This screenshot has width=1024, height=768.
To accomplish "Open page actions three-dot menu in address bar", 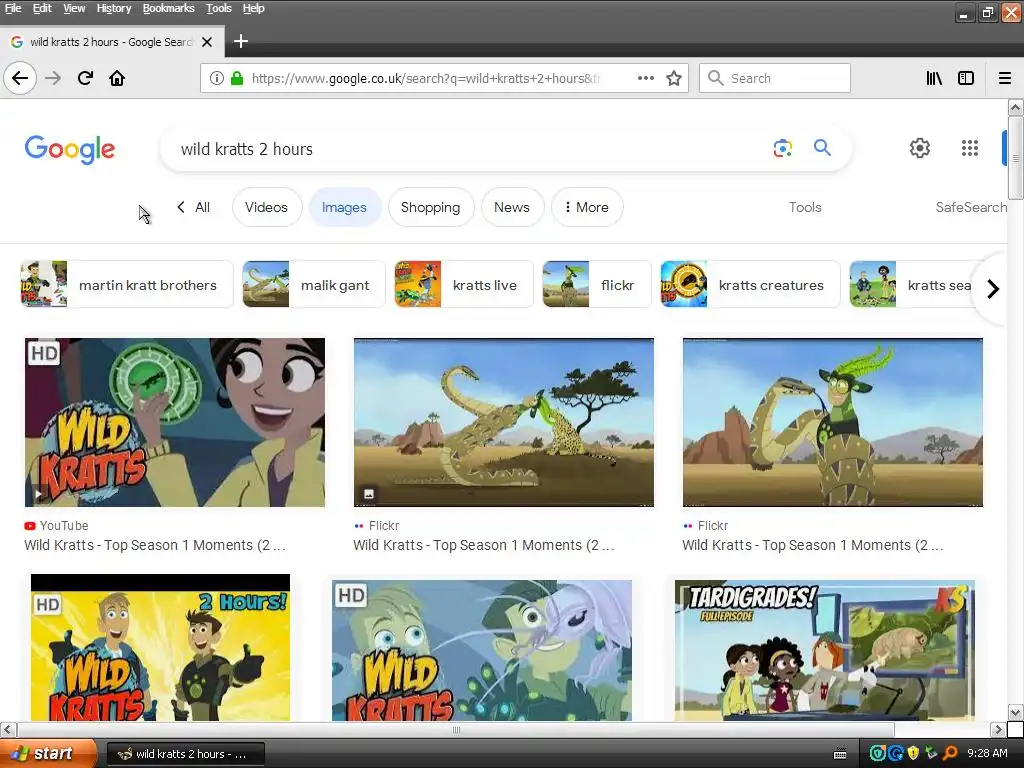I will (646, 78).
